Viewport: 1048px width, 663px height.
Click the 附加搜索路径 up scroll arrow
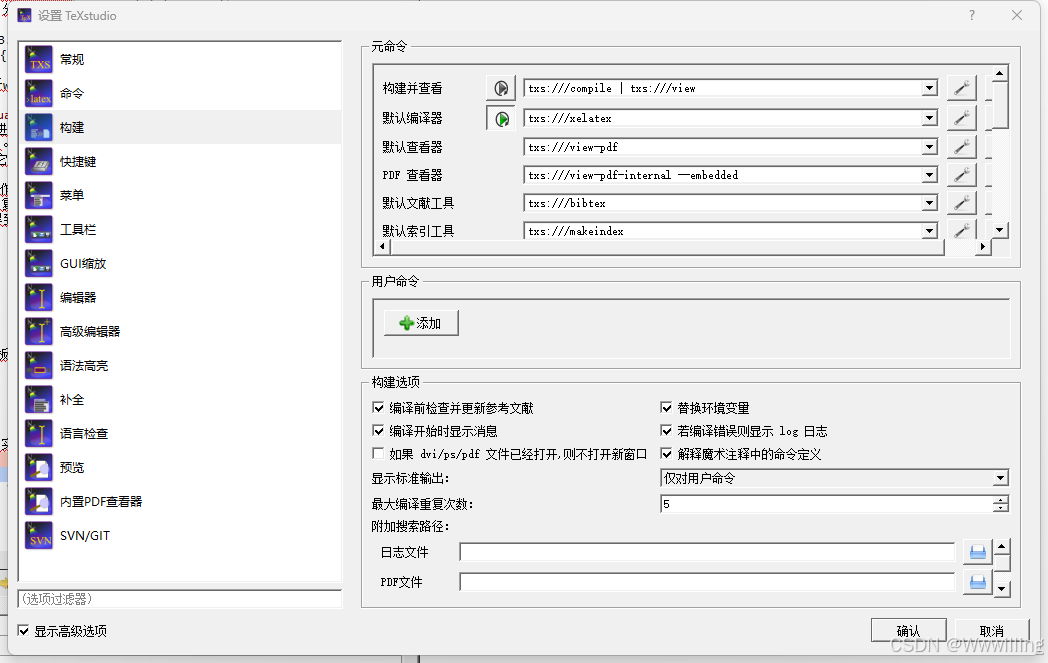[x=1001, y=547]
